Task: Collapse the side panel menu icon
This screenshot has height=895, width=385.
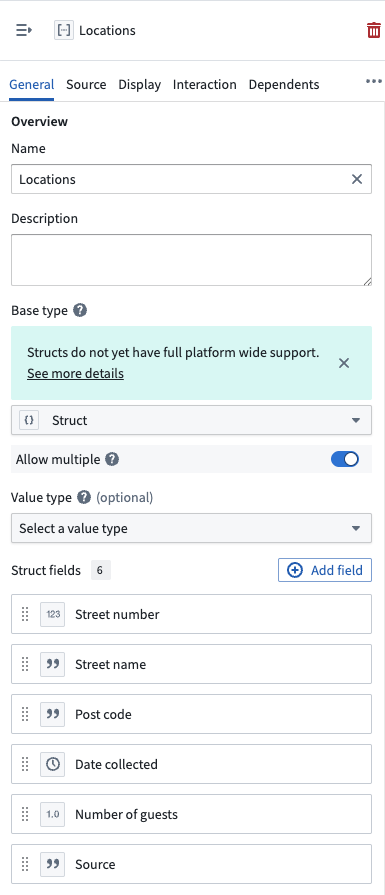Action: click(x=23, y=30)
